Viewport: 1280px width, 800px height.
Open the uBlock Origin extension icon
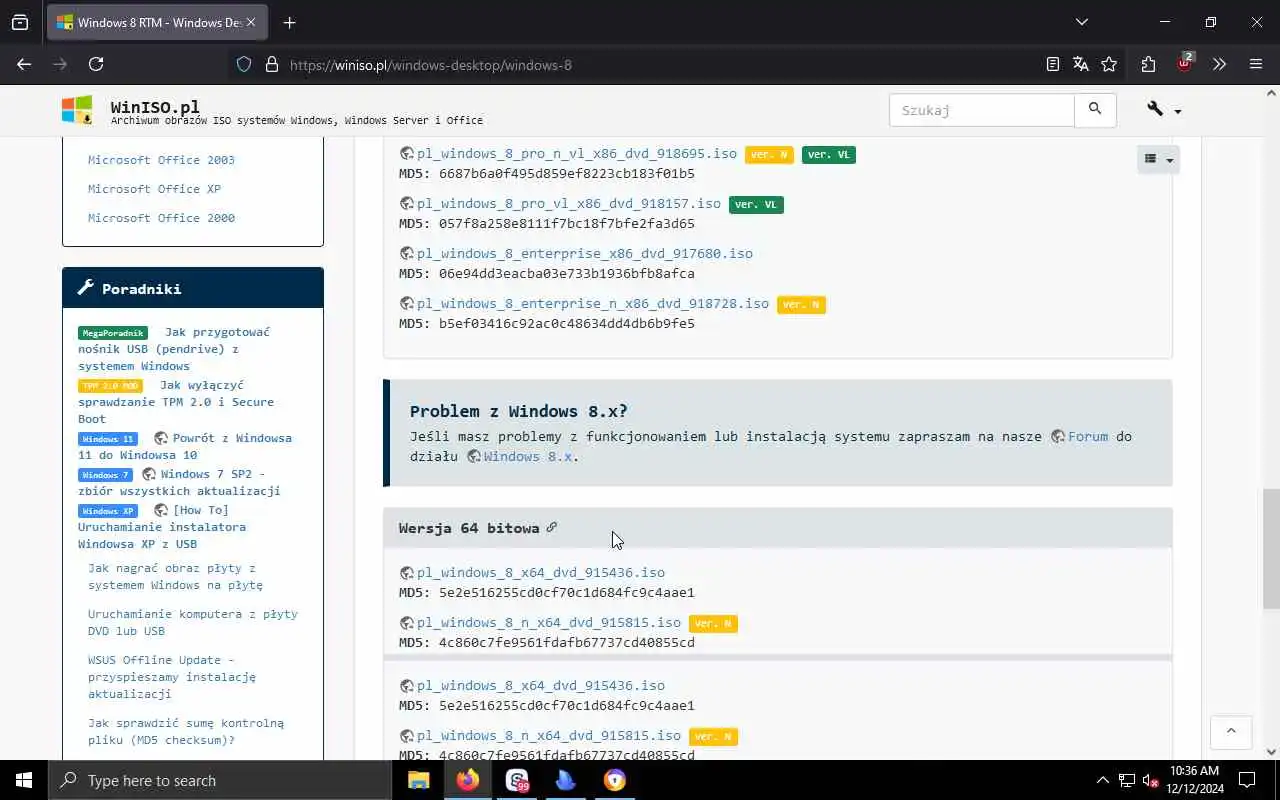[1185, 63]
